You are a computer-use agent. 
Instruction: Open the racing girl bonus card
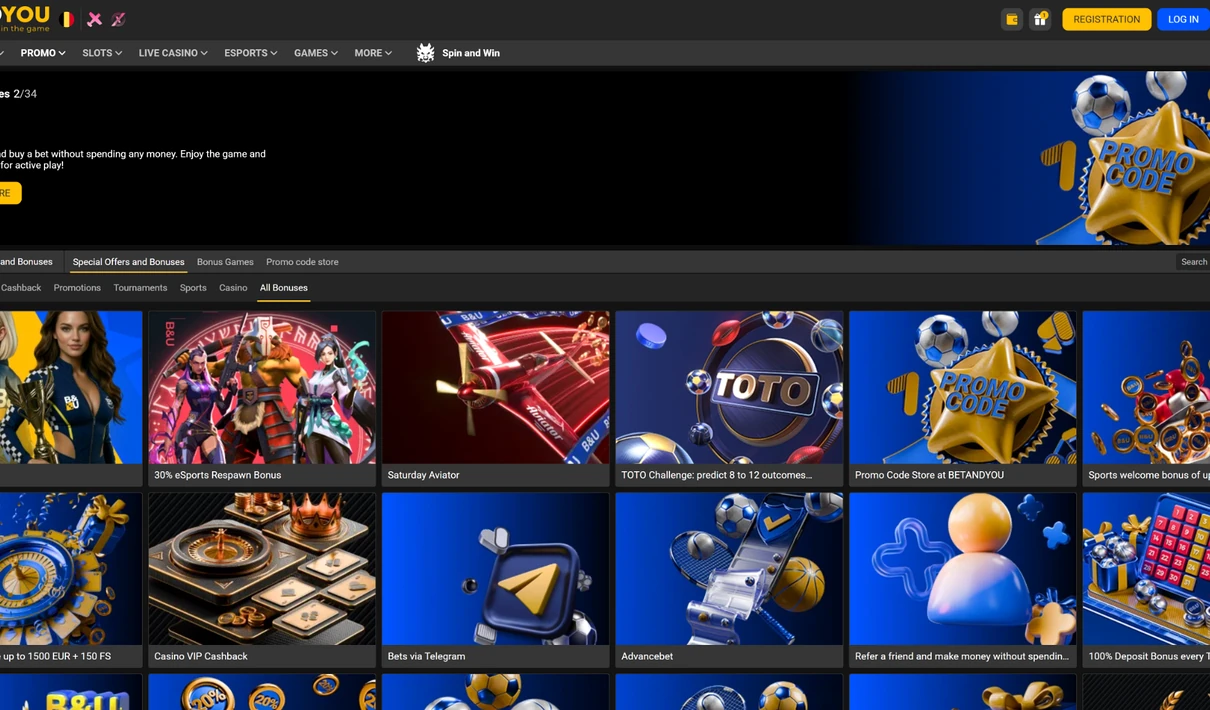click(71, 398)
